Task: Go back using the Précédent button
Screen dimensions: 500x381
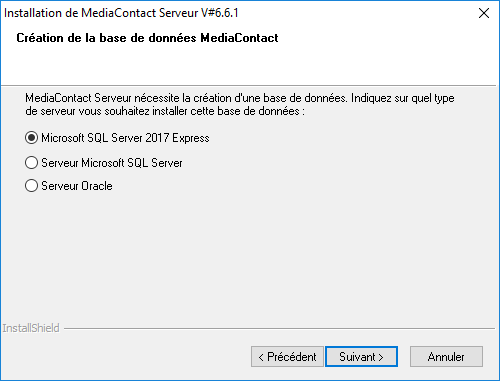Action: tap(287, 357)
